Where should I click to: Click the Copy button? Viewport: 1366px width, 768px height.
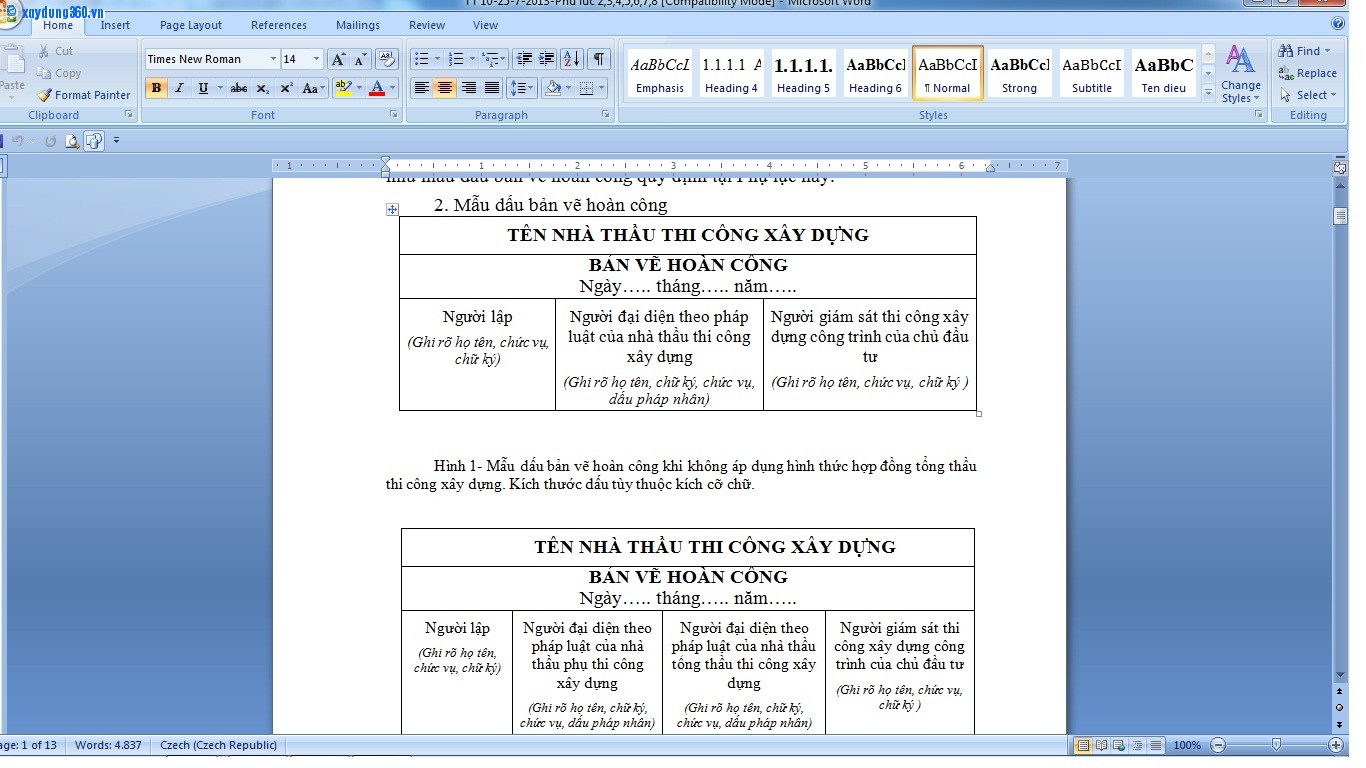click(59, 73)
